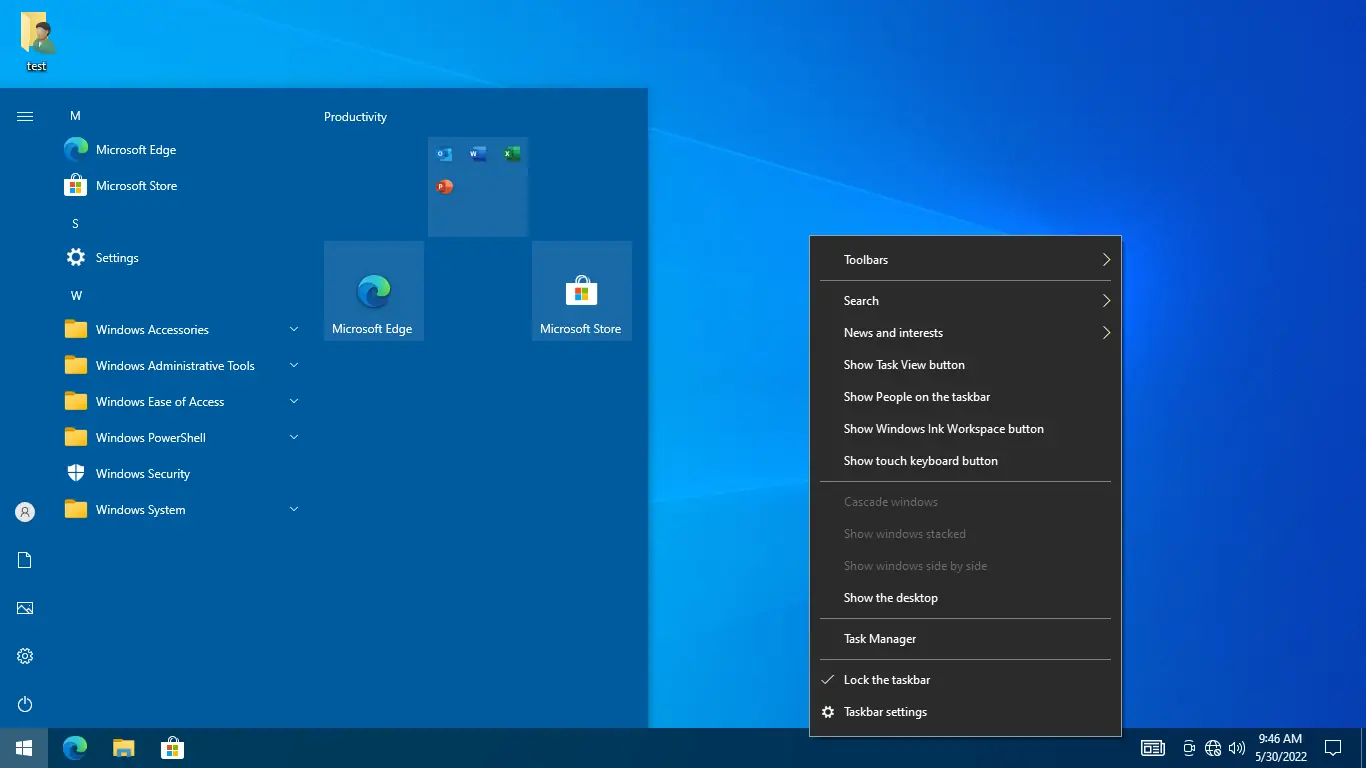Open the Pictures icon in Start sidebar

click(x=25, y=608)
